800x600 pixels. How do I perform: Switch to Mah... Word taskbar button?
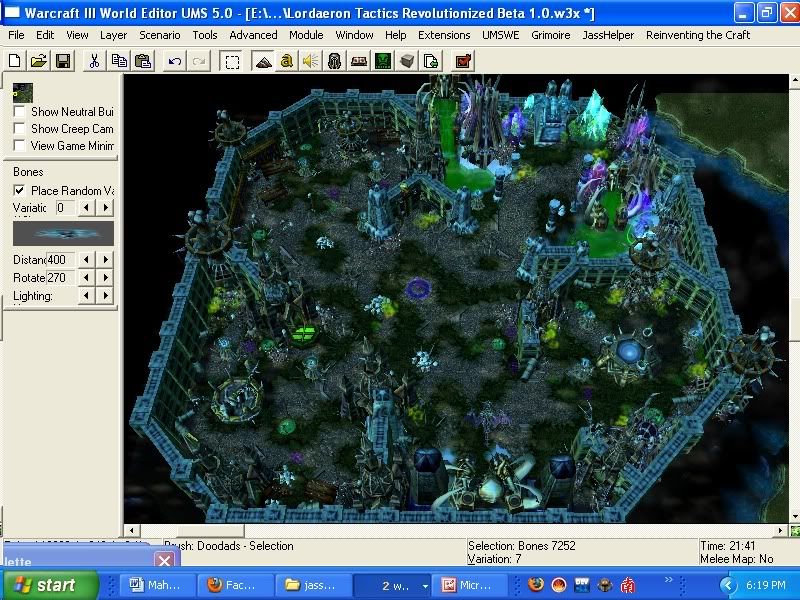[157, 585]
